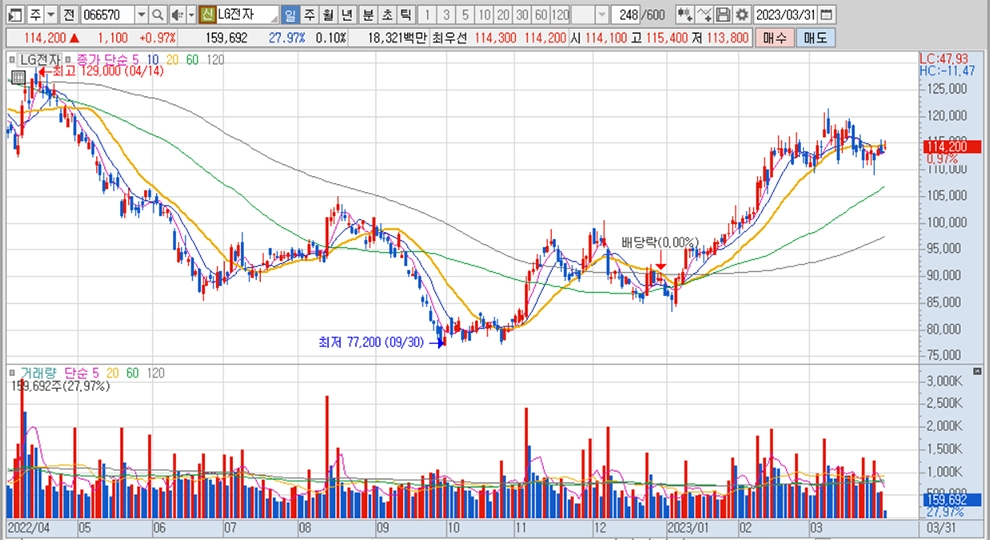Image resolution: width=990 pixels, height=540 pixels.
Task: Click the small icon at the volume panel's top right
Action: pos(977,371)
